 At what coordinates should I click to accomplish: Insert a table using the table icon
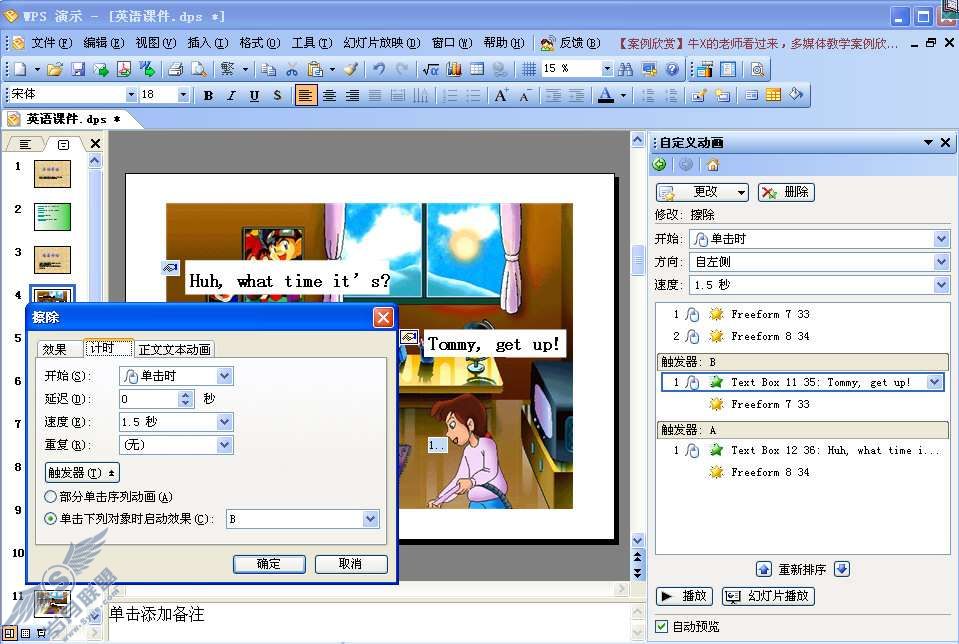point(477,69)
